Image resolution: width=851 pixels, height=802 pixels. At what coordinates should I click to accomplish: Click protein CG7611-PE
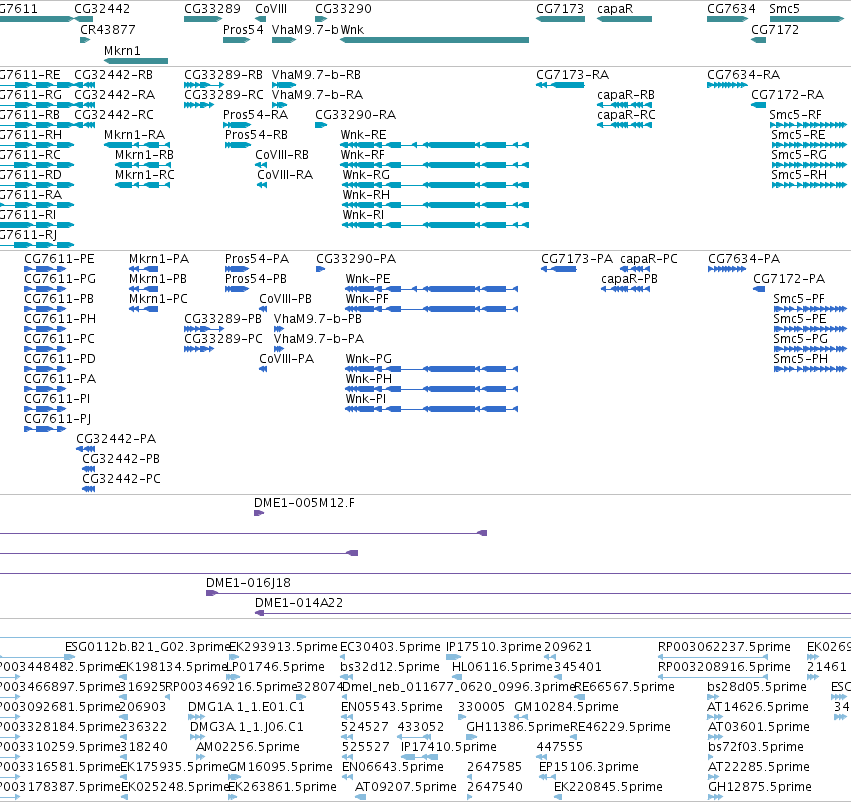(x=60, y=259)
